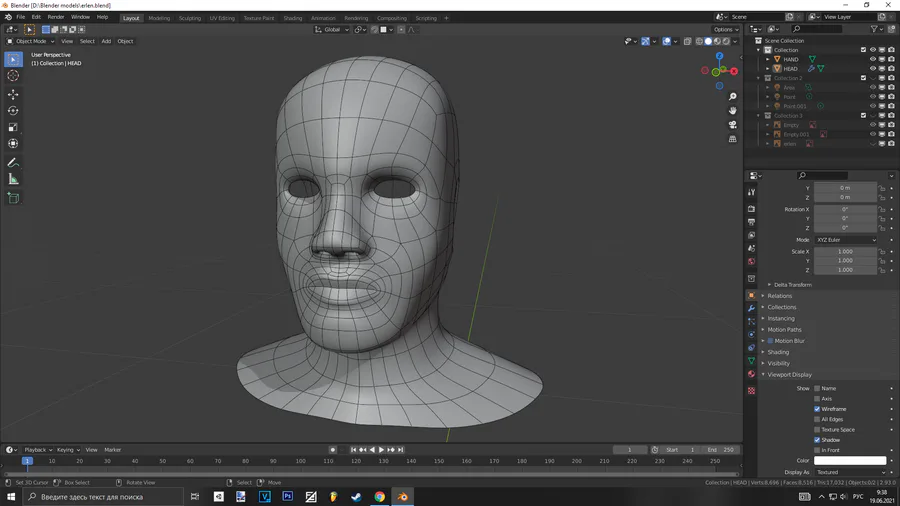Pick the Measure ruler tool

13,179
